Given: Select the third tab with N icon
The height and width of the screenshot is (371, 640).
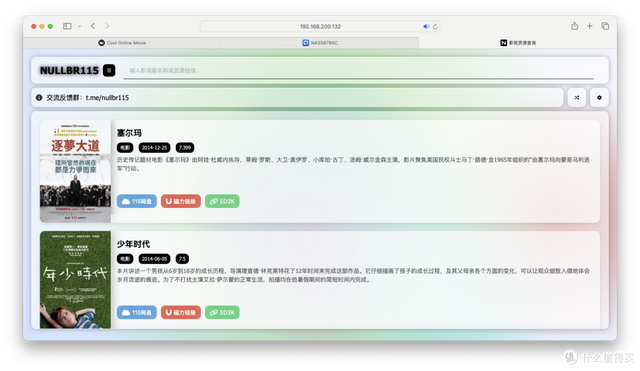Looking at the screenshot, I should [x=518, y=42].
